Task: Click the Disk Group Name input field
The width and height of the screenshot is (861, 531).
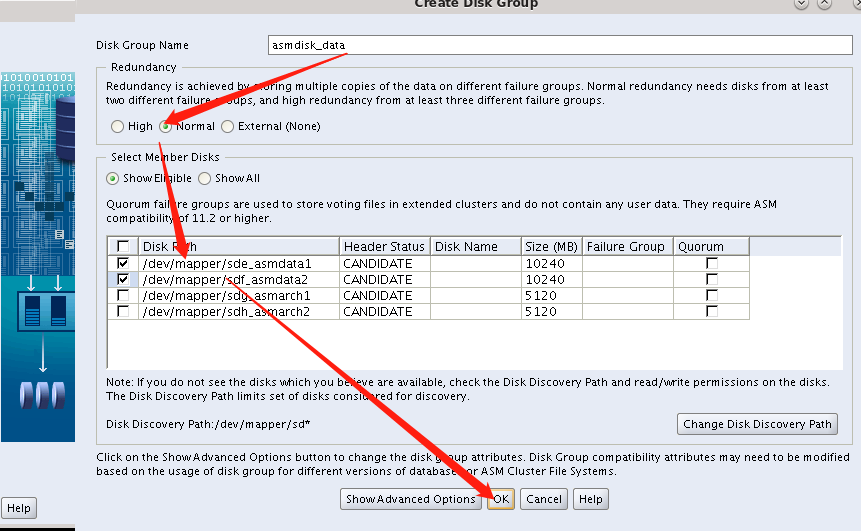Action: 560,45
